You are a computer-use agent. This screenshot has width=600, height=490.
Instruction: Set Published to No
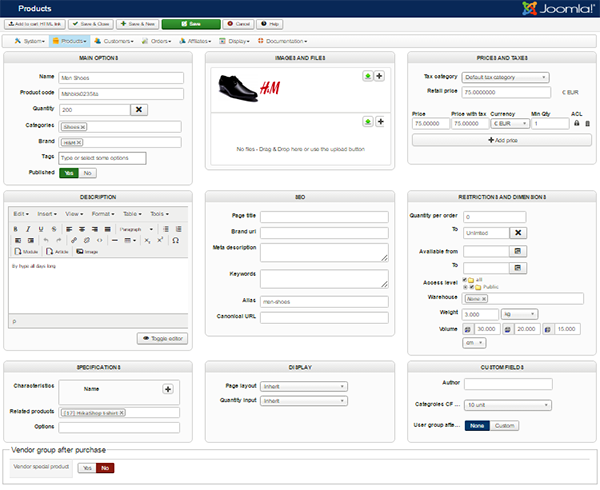coord(88,173)
